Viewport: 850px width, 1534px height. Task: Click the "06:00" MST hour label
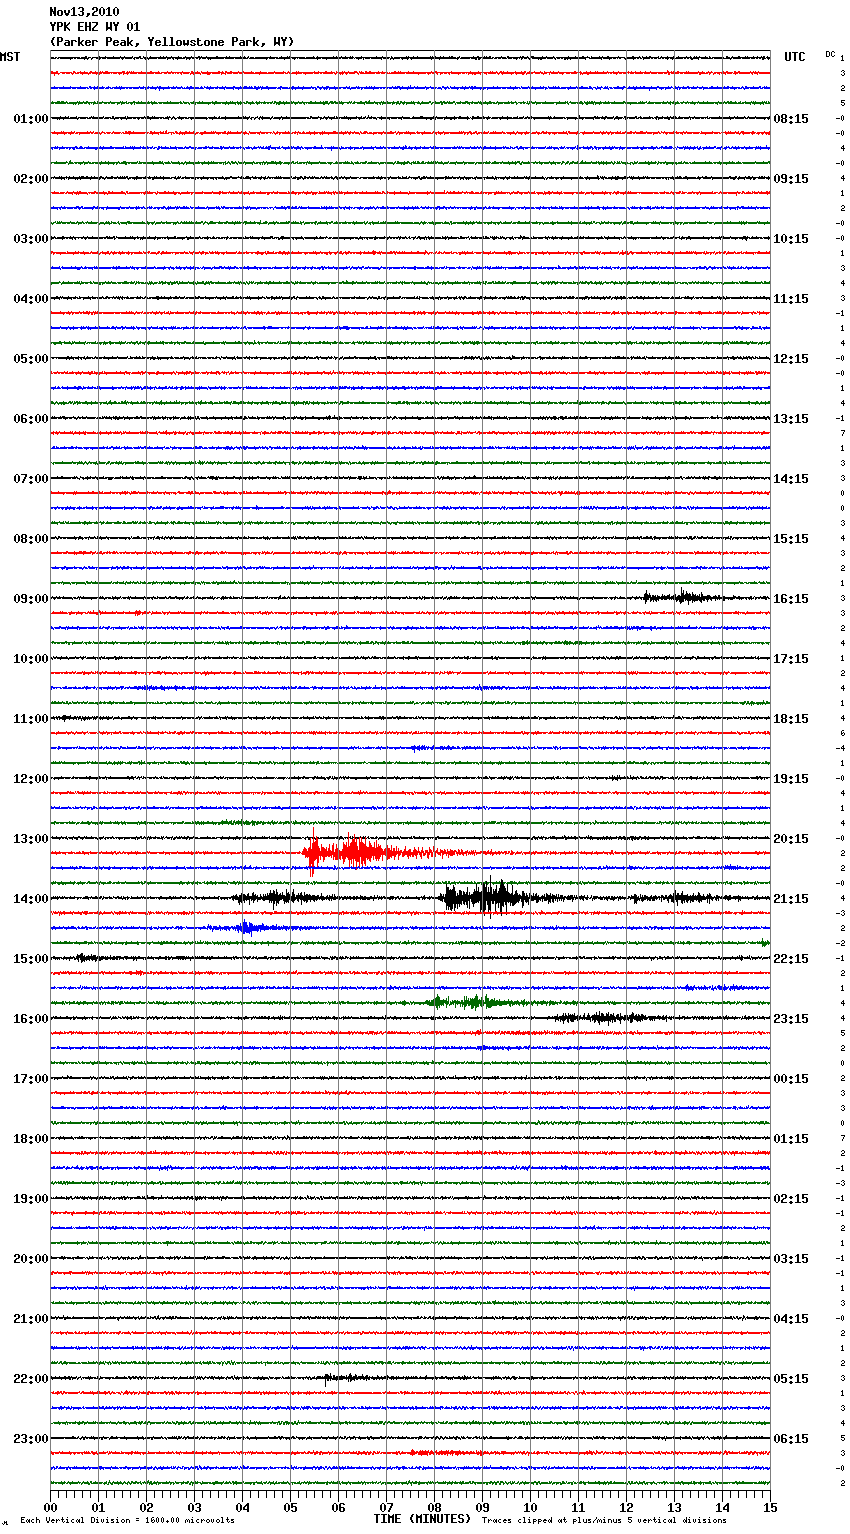coord(31,419)
